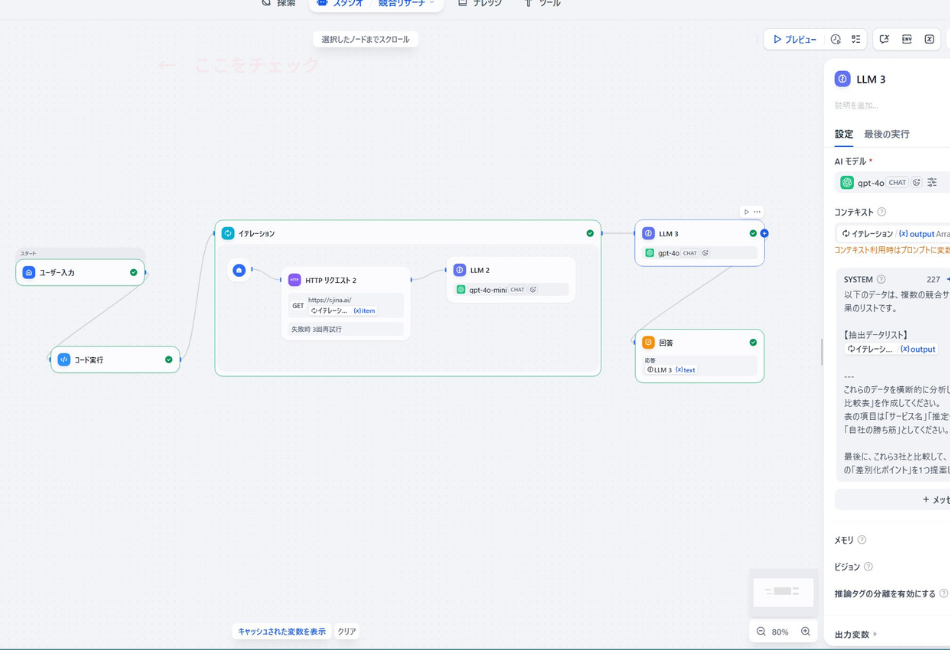This screenshot has height=650, width=950.
Task: Click the blue plus handle on LLM 3 node
Action: coord(764,233)
